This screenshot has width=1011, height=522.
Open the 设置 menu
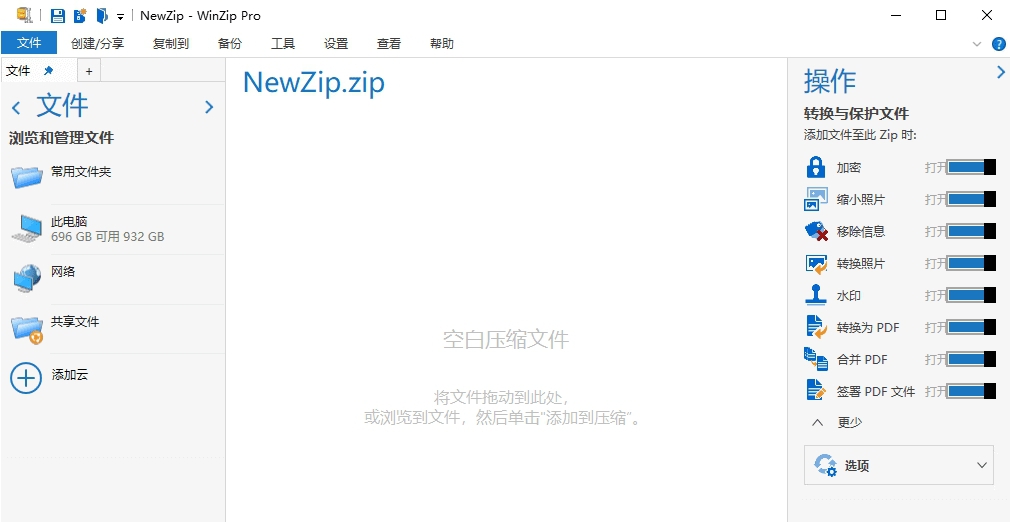pos(336,44)
